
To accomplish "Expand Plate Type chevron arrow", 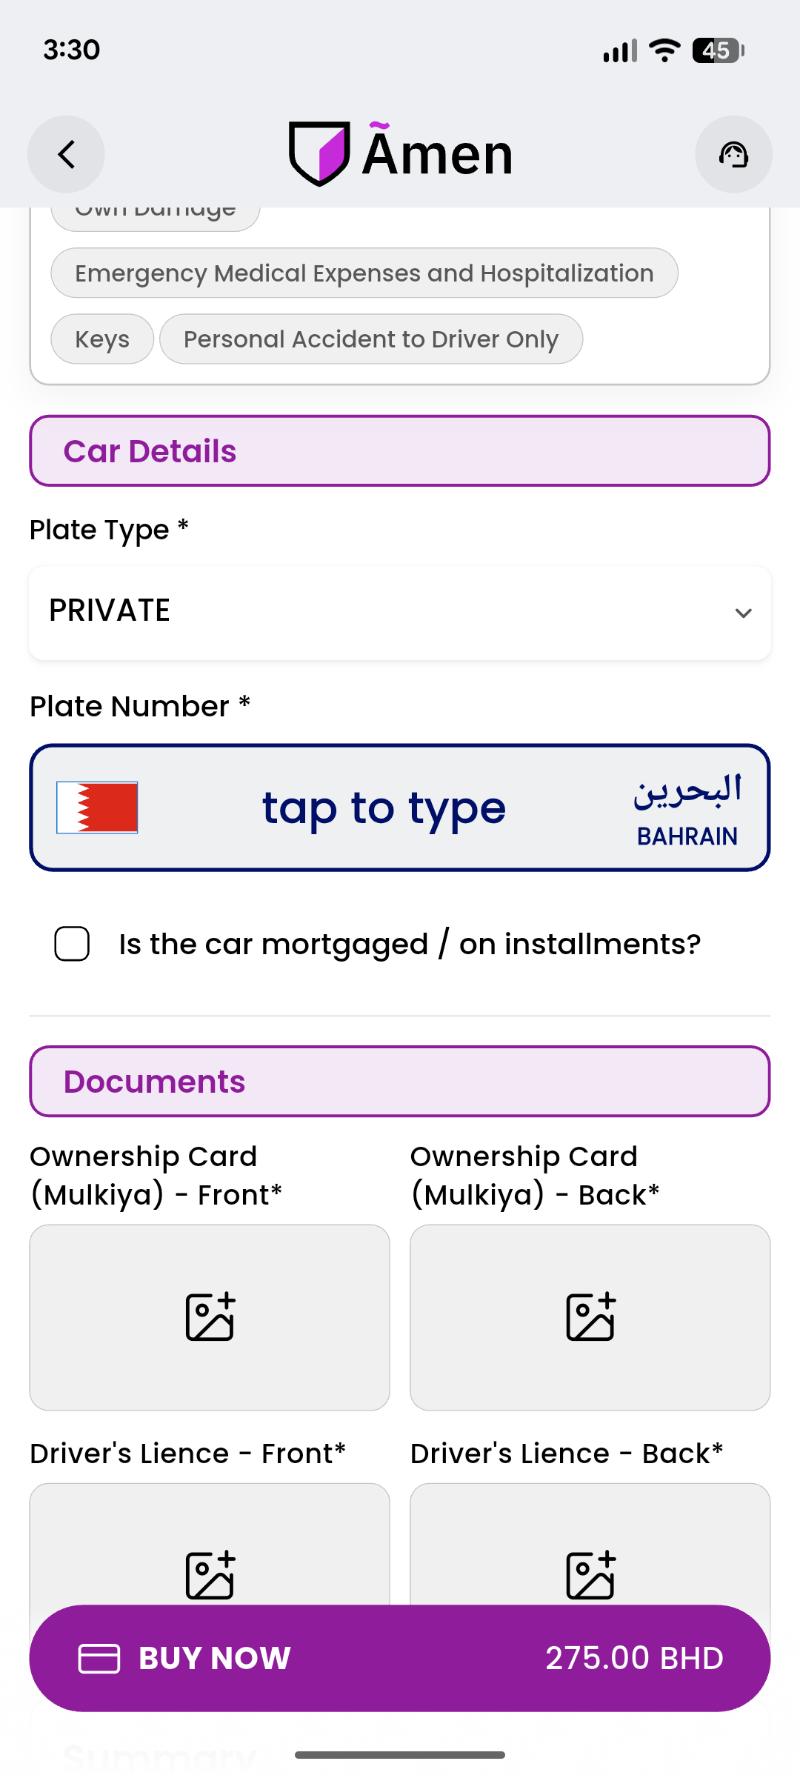I will tap(743, 613).
